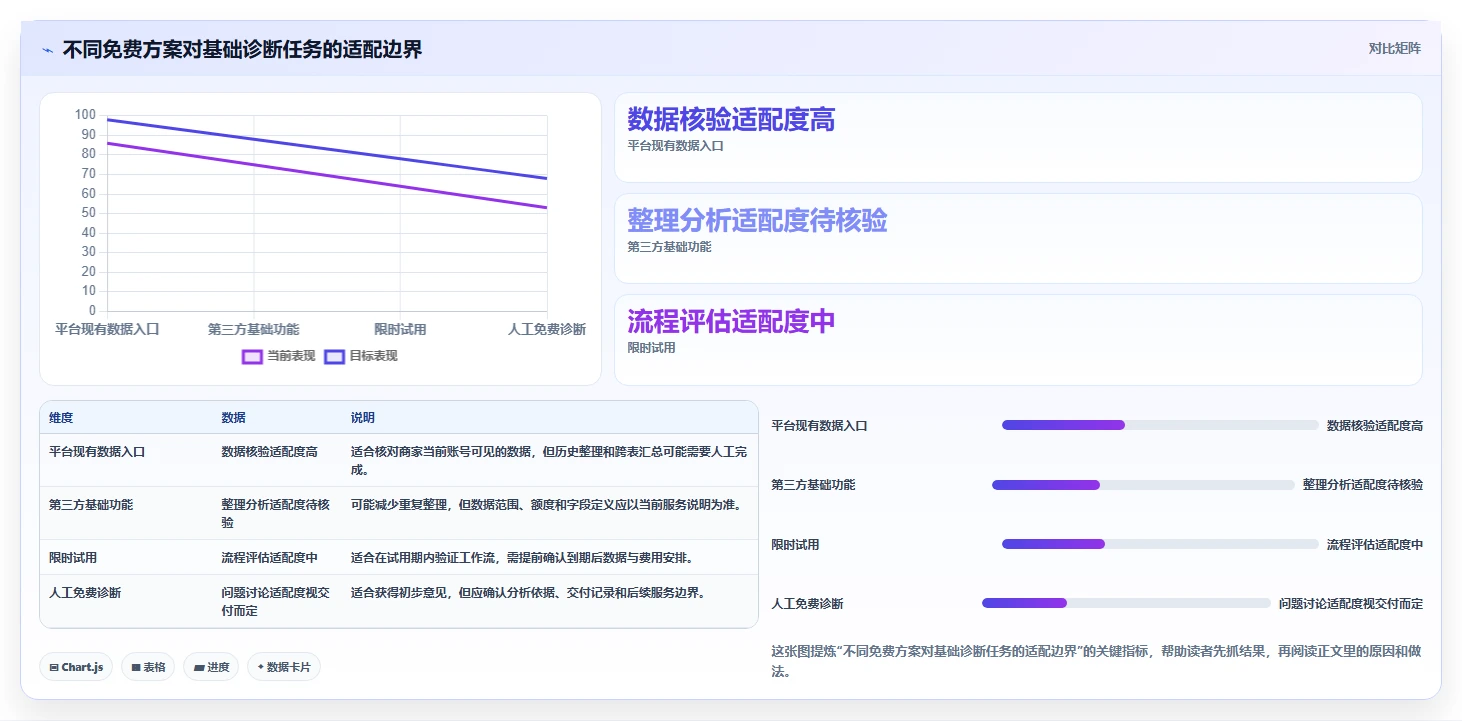Click the 限时试用 progress bar
This screenshot has height=721, width=1462.
(1160, 544)
